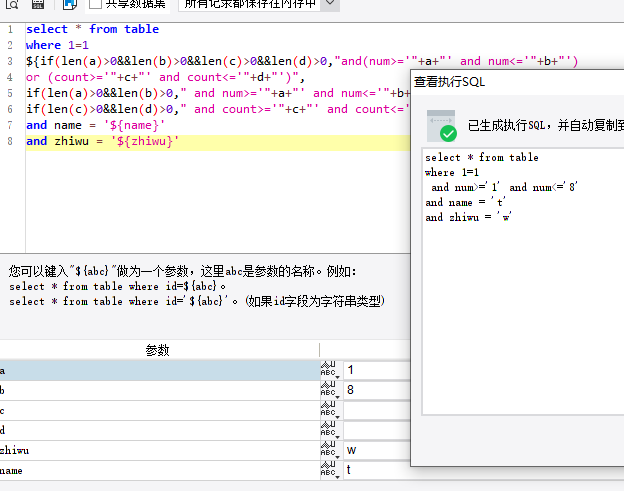Select parameter row a in the table
Viewport: 624px width, 491px height.
click(160, 370)
